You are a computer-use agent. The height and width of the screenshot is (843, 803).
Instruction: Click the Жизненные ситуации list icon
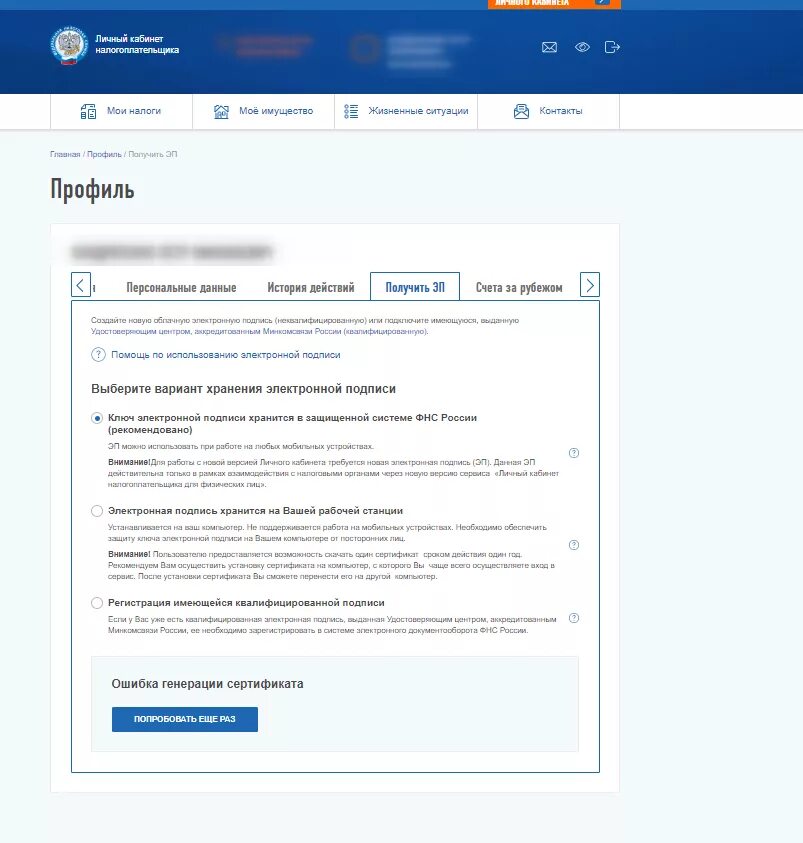pos(351,111)
